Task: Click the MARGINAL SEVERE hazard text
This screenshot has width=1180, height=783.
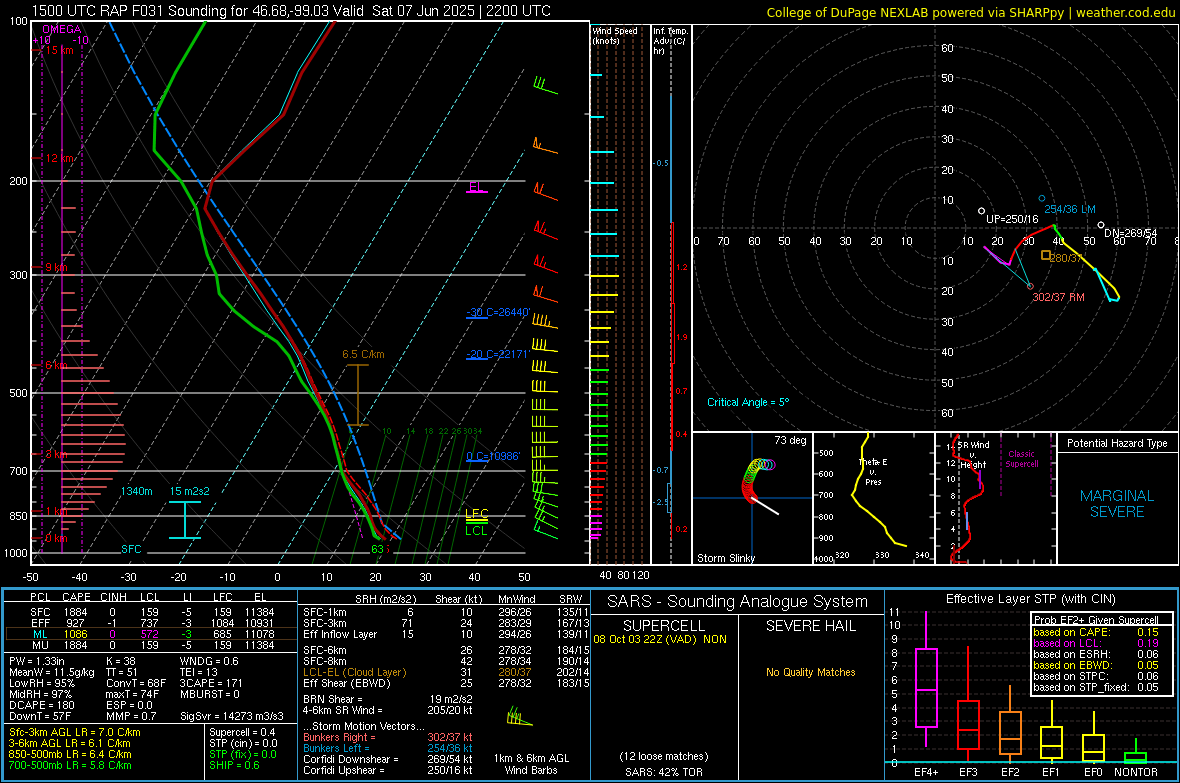Action: coord(1117,504)
